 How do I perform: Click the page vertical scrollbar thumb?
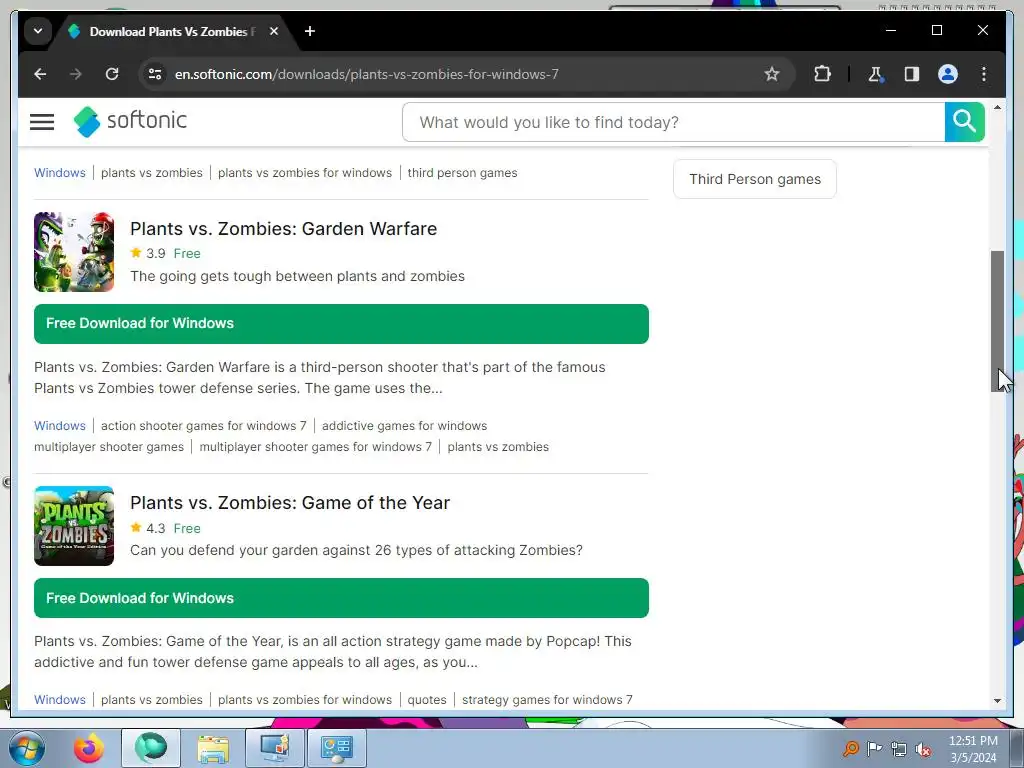point(997,321)
